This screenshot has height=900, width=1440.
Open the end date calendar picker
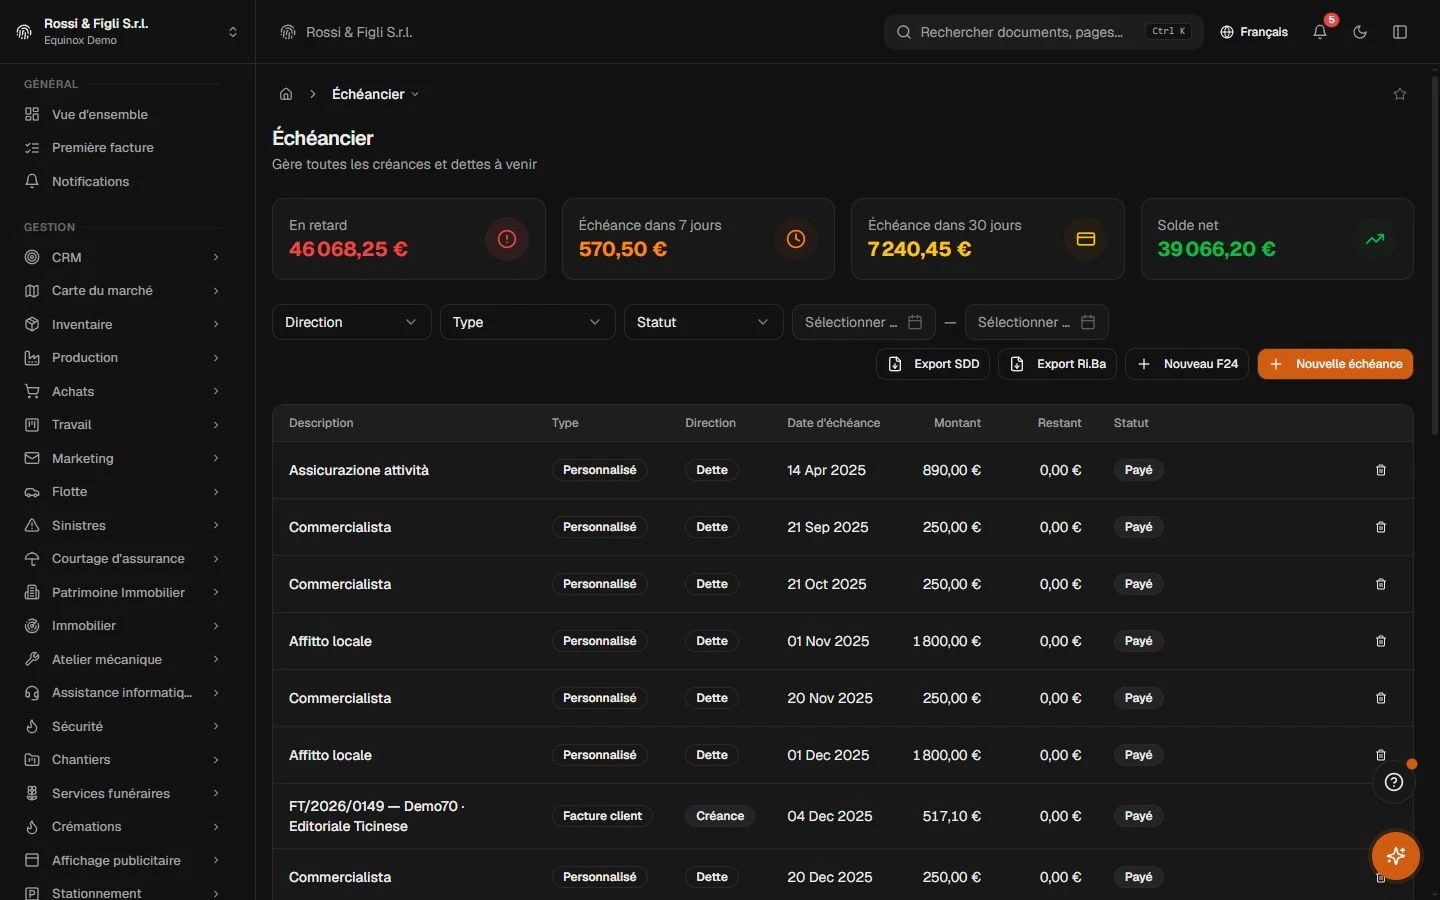[1037, 322]
